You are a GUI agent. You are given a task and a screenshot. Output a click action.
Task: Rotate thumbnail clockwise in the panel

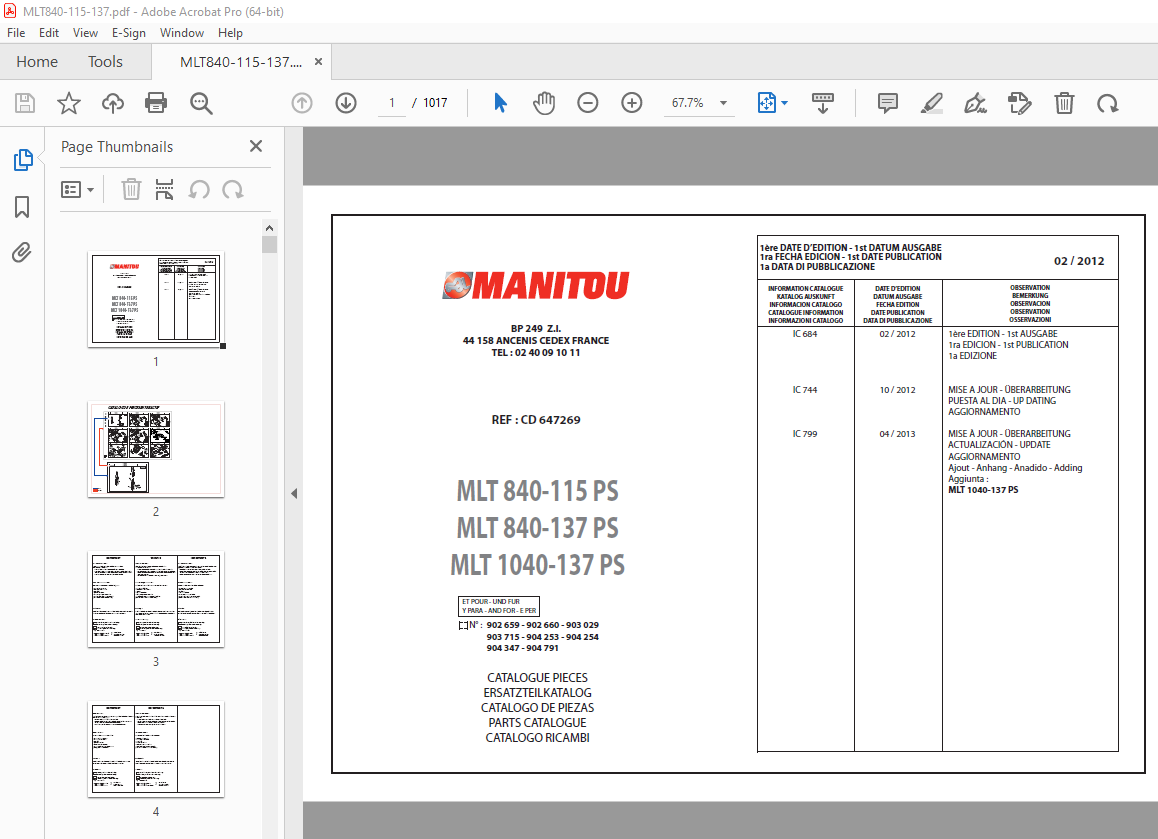click(x=233, y=190)
